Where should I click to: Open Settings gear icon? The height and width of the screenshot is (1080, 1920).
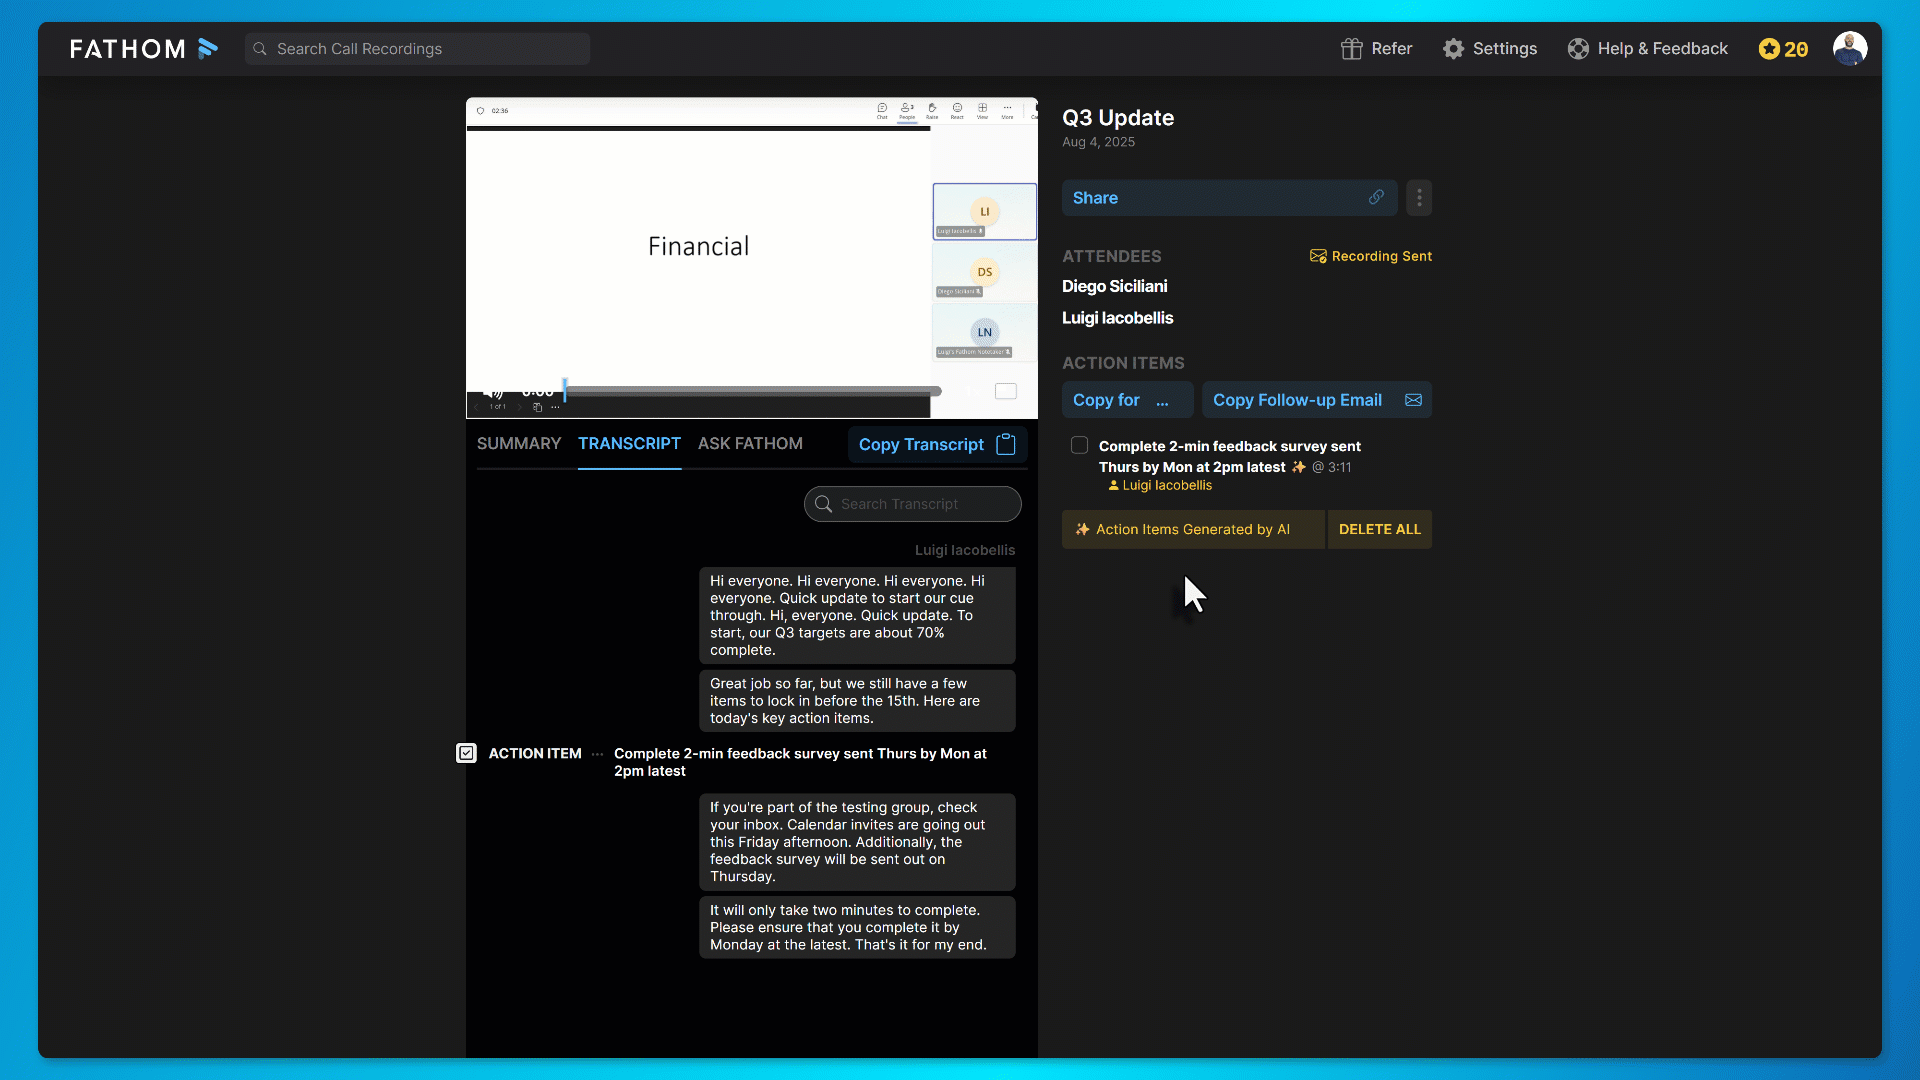[1453, 49]
